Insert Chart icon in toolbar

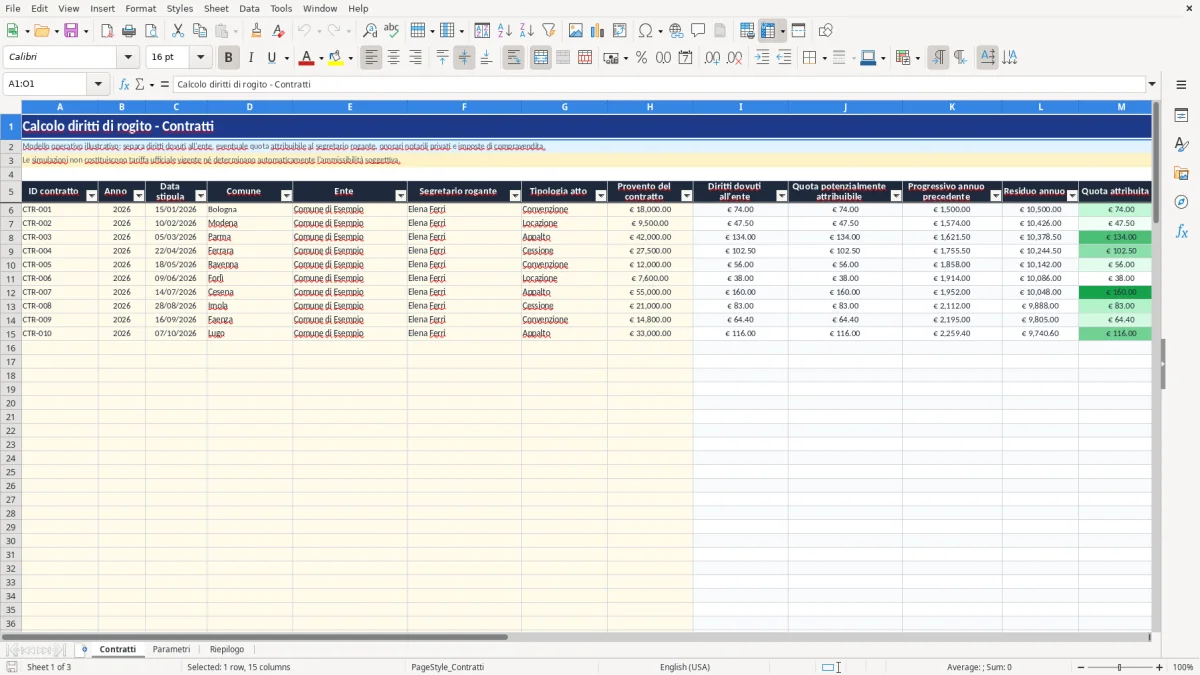pyautogui.click(x=598, y=31)
